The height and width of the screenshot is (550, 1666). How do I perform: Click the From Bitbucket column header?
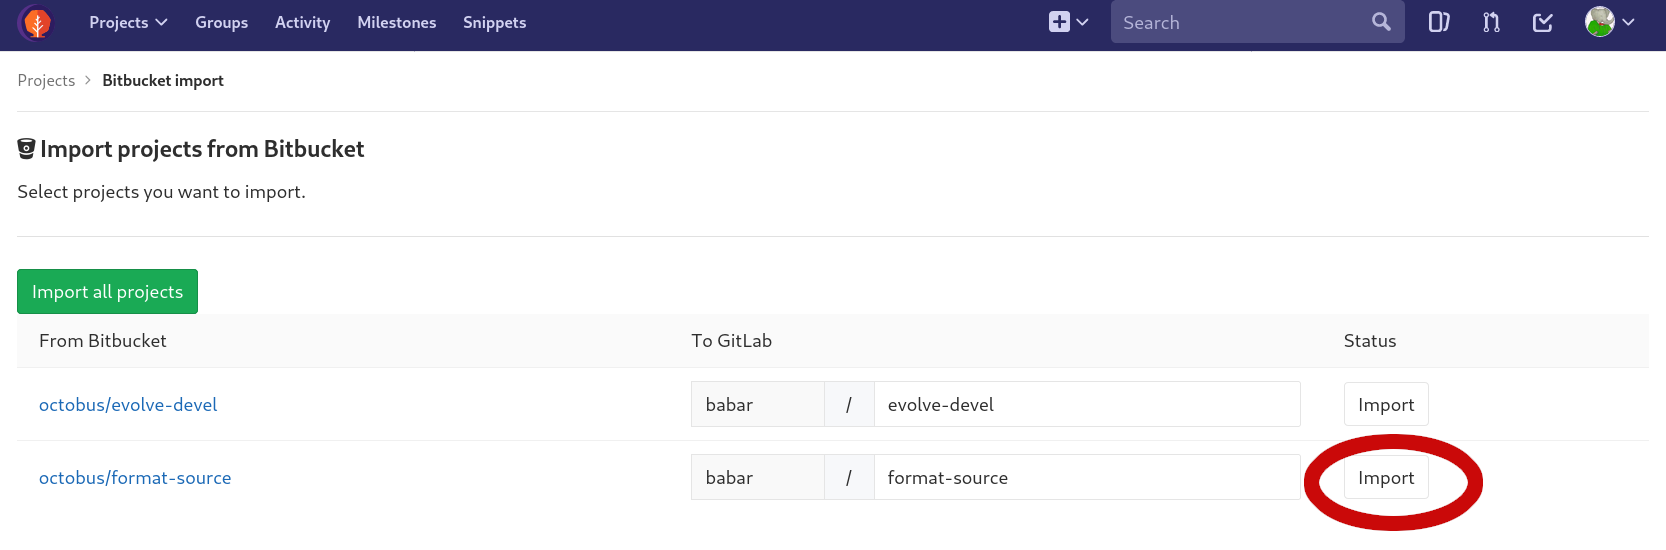[x=103, y=341]
